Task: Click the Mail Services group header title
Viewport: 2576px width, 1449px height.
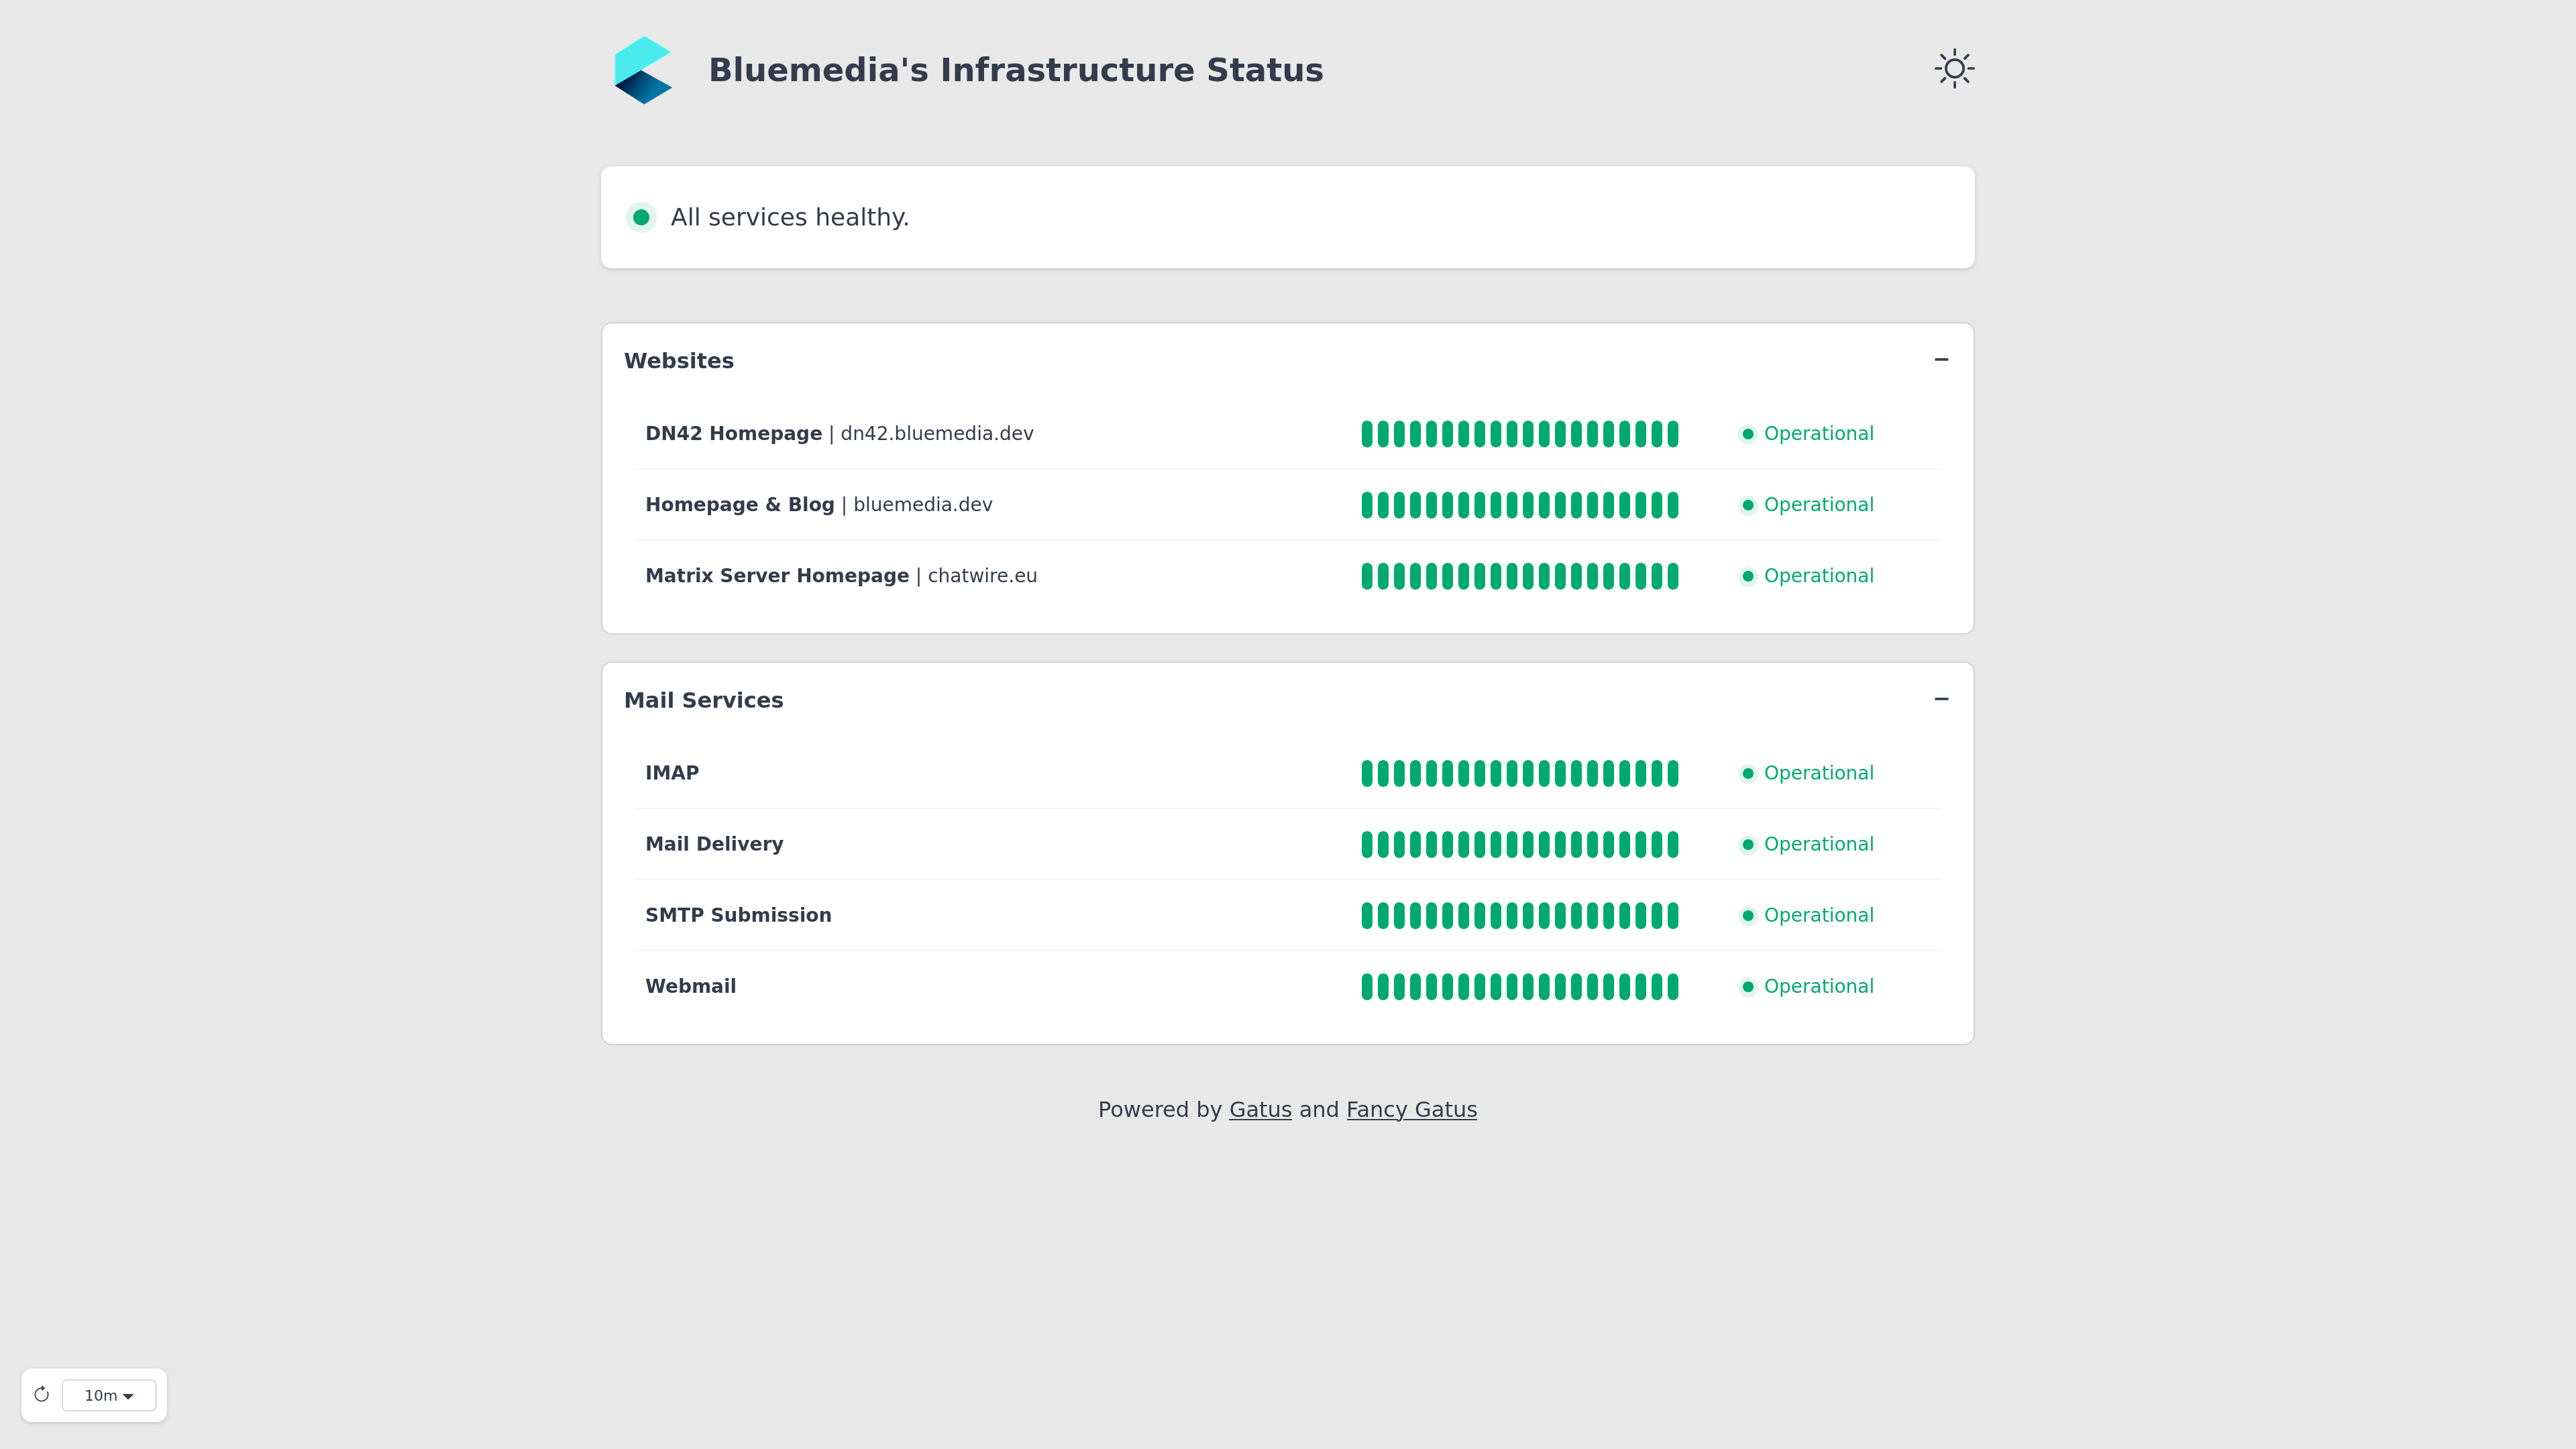Action: 703,700
